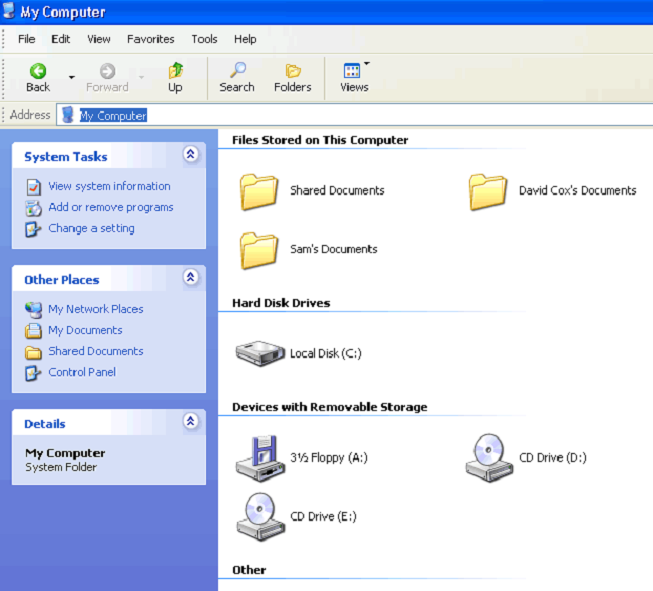Collapse the Other Places panel
Viewport: 653px width, 591px height.
coord(191,277)
